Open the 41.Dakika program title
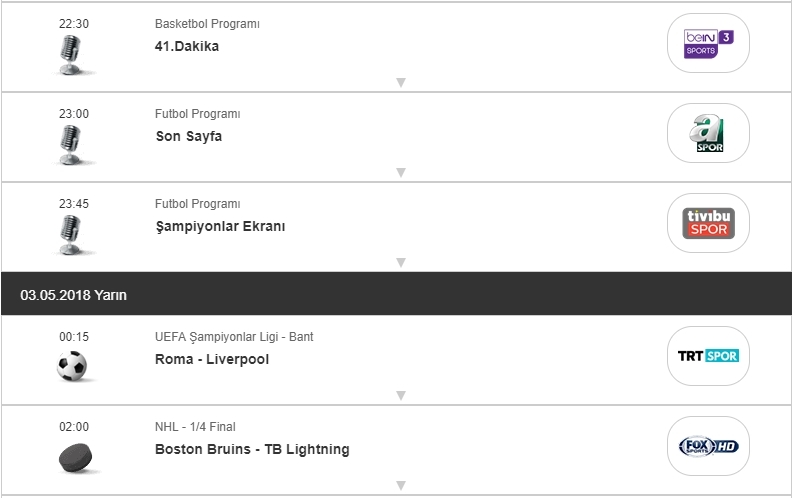The height and width of the screenshot is (498, 792). coord(187,46)
